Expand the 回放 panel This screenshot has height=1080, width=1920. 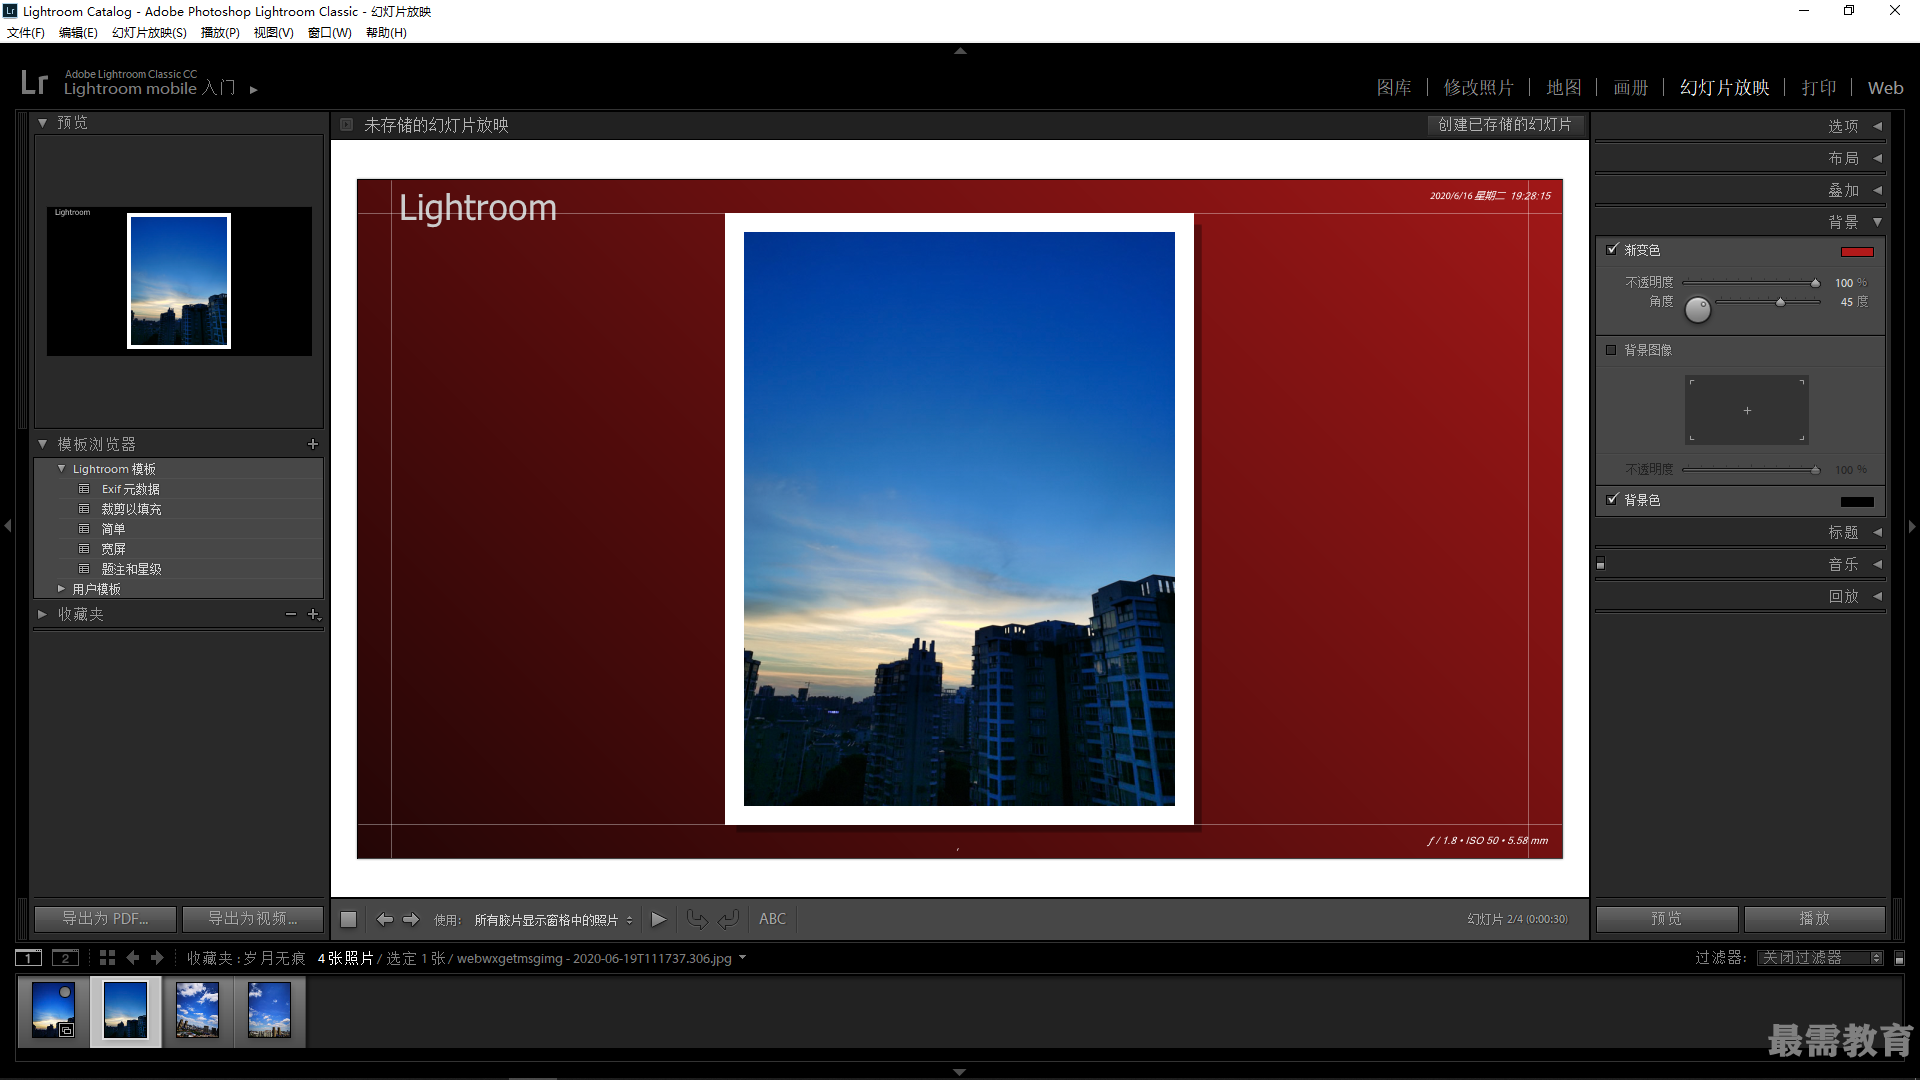click(1877, 597)
